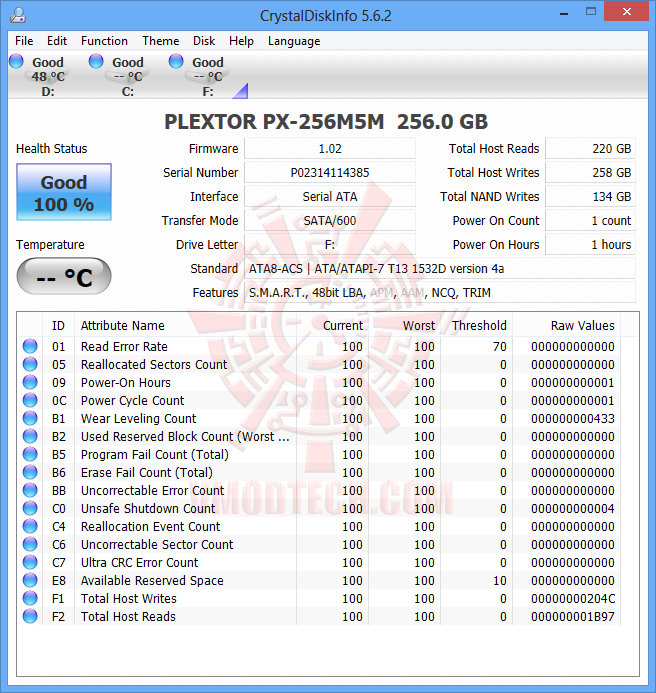The width and height of the screenshot is (656, 693).
Task: Select disk F: status orb
Action: tap(175, 61)
